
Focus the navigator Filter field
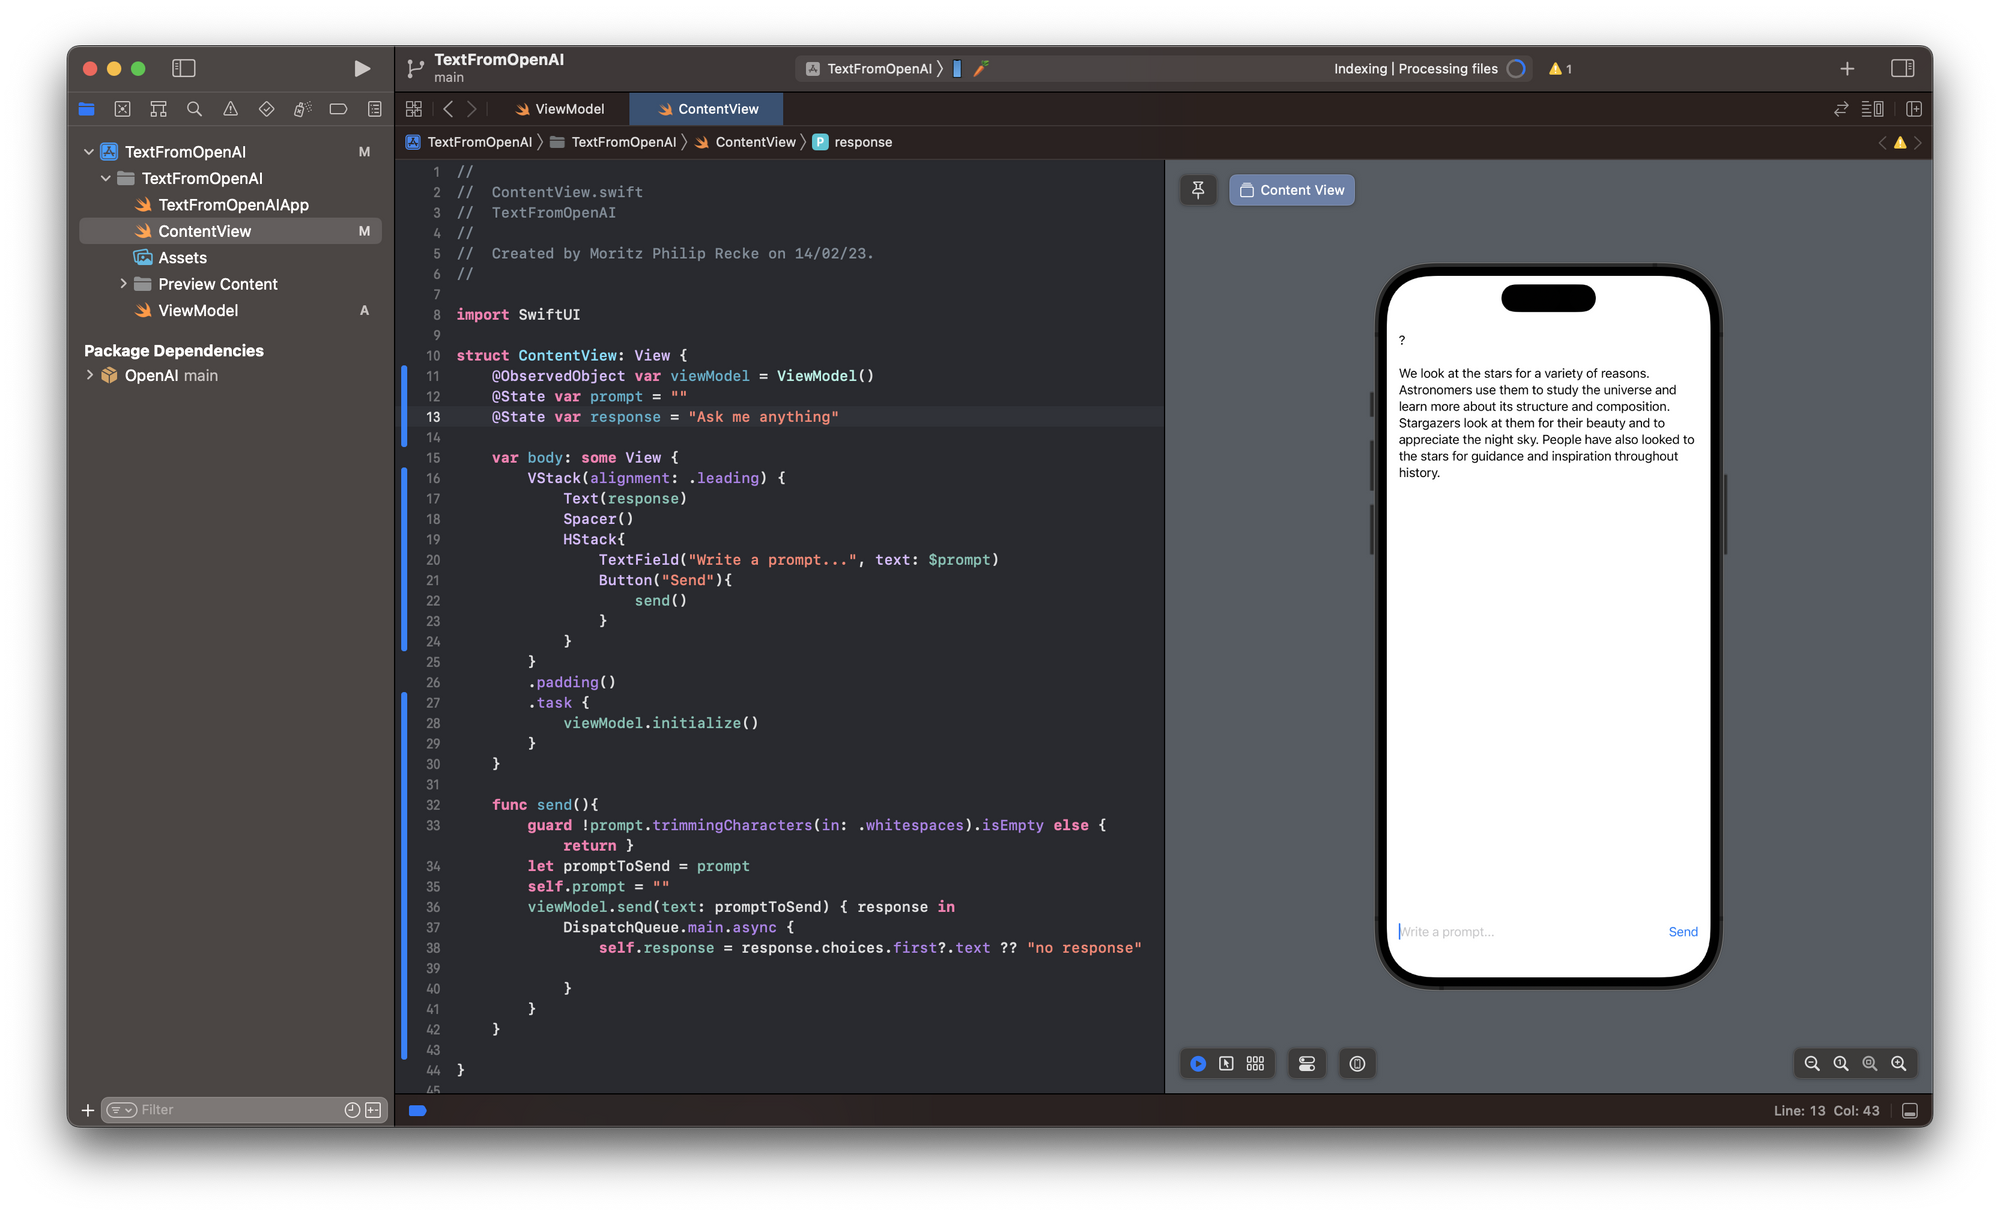coord(235,1110)
